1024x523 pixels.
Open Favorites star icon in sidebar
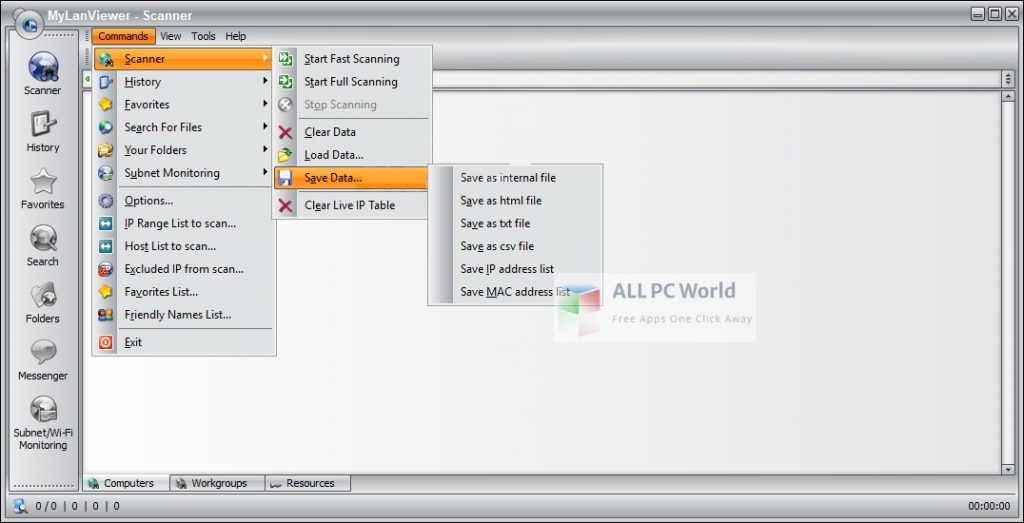pos(43,188)
